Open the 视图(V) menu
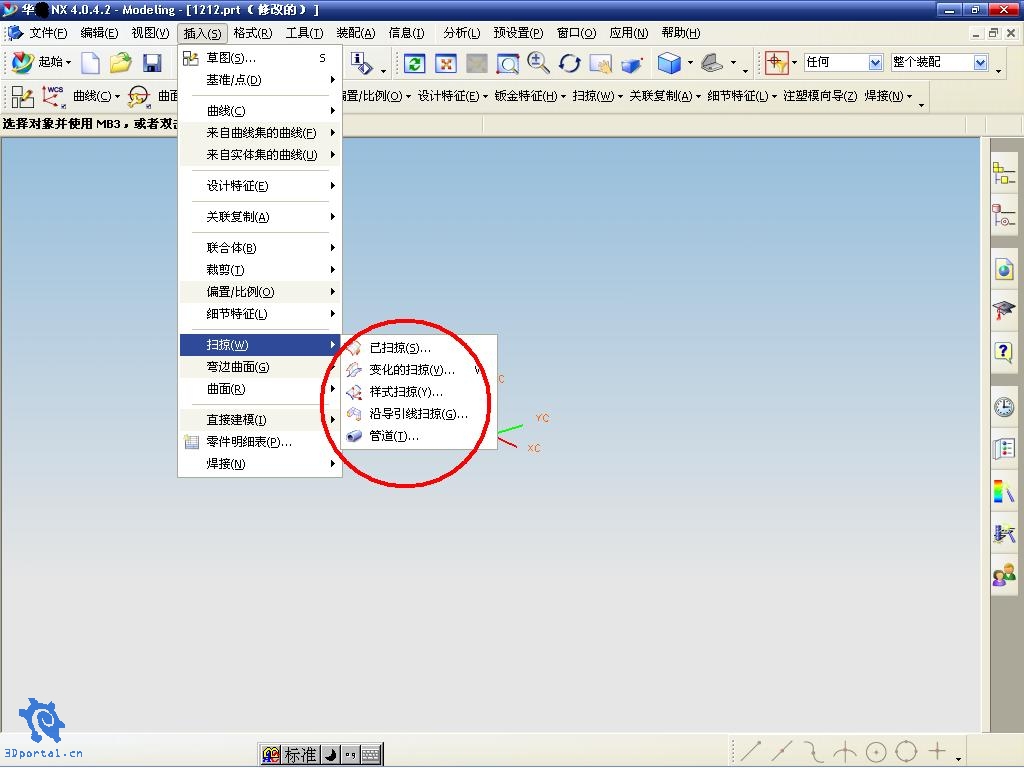This screenshot has height=768, width=1024. pos(150,33)
